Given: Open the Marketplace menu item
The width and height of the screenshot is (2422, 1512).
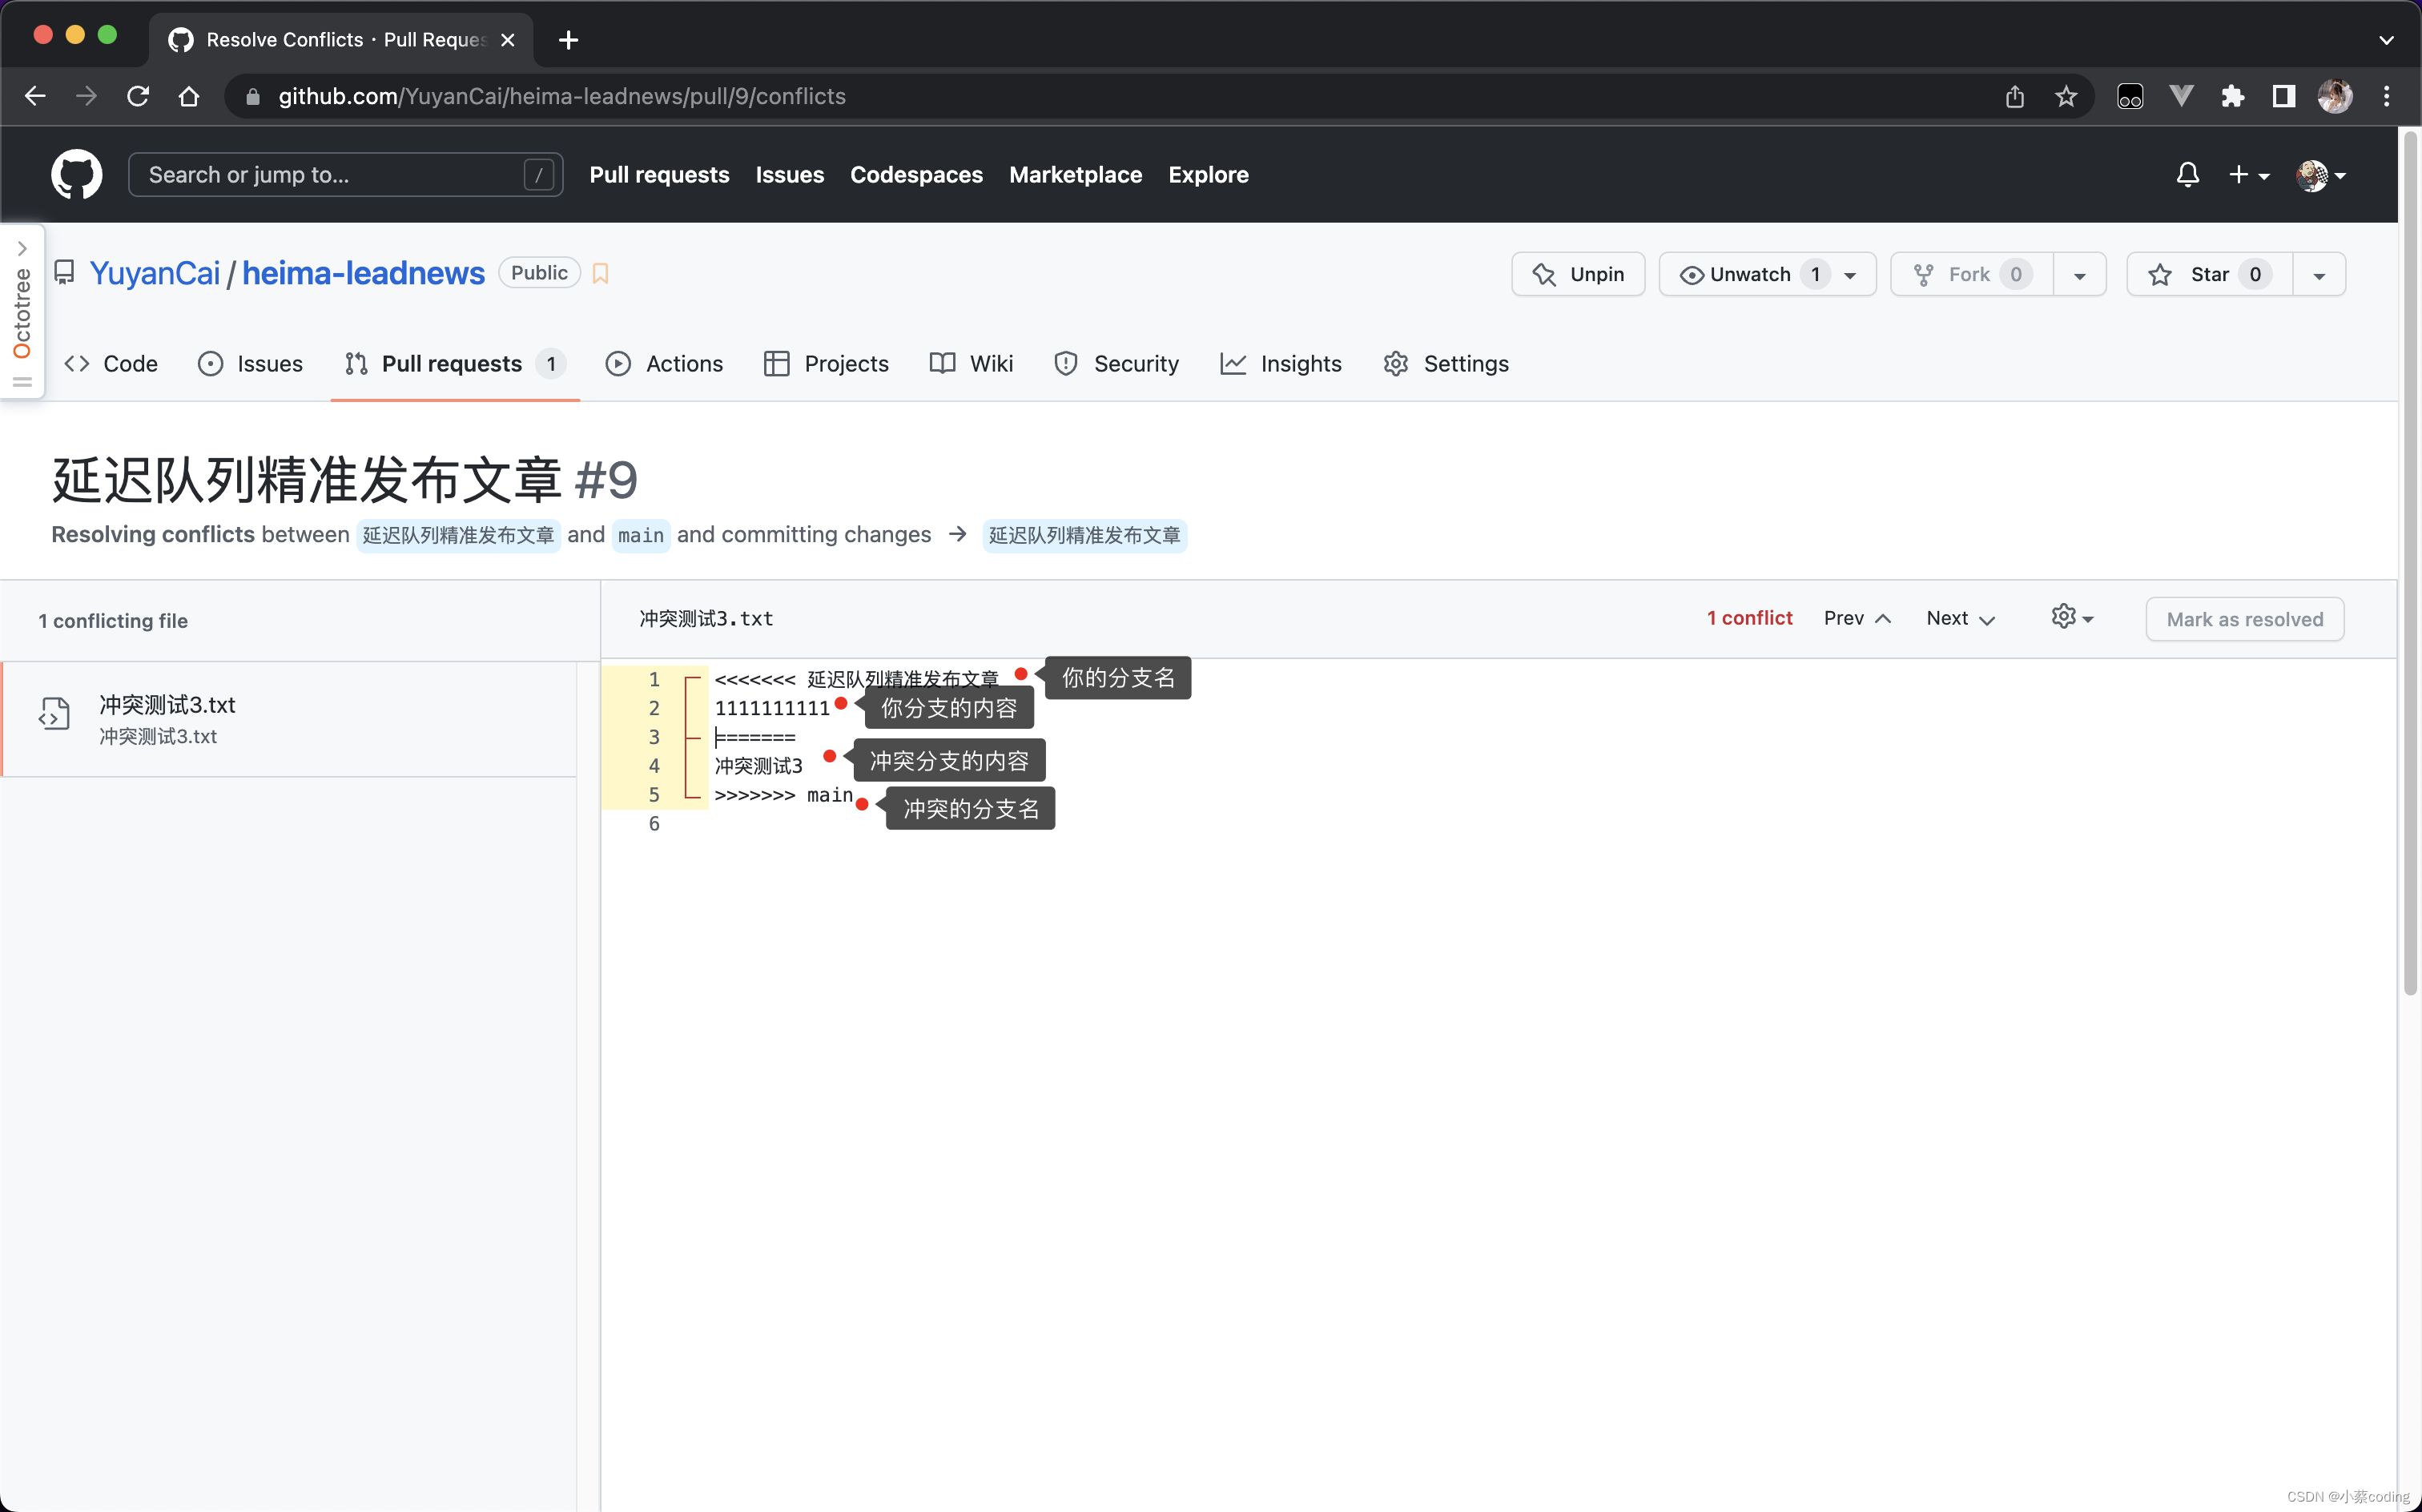Looking at the screenshot, I should 1075,174.
